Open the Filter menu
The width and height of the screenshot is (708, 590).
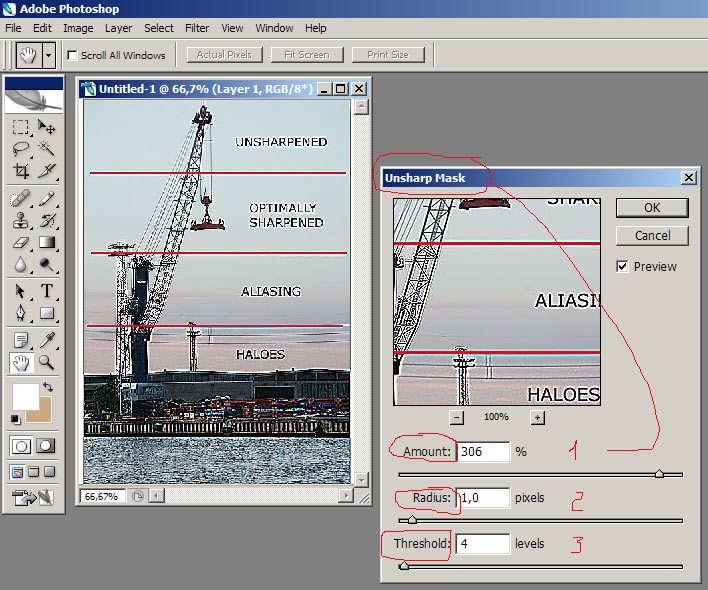tap(197, 28)
